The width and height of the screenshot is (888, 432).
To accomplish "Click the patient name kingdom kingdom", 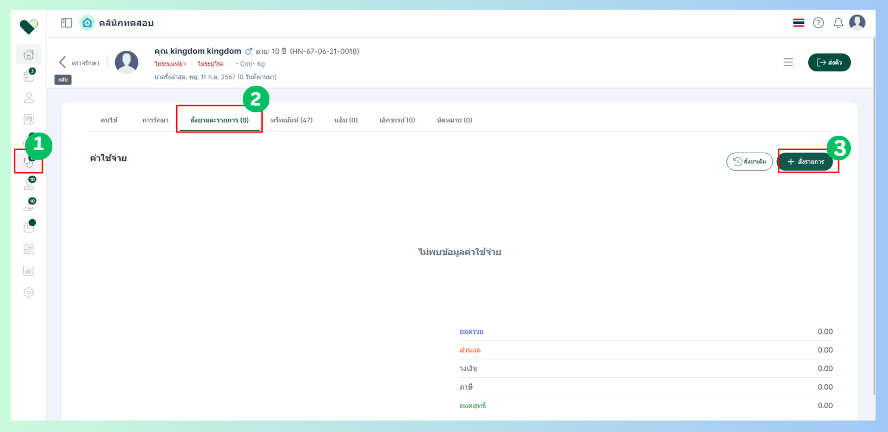I will pyautogui.click(x=206, y=51).
